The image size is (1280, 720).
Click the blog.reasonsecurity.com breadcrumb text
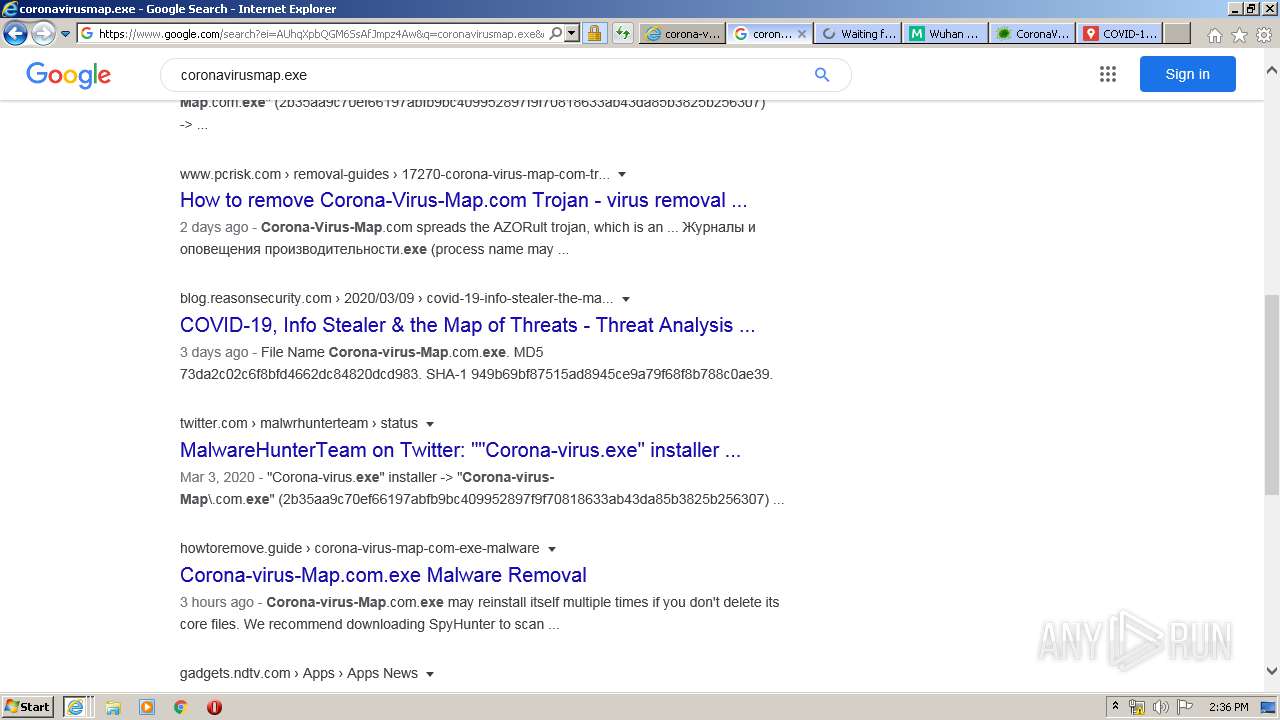coord(397,299)
